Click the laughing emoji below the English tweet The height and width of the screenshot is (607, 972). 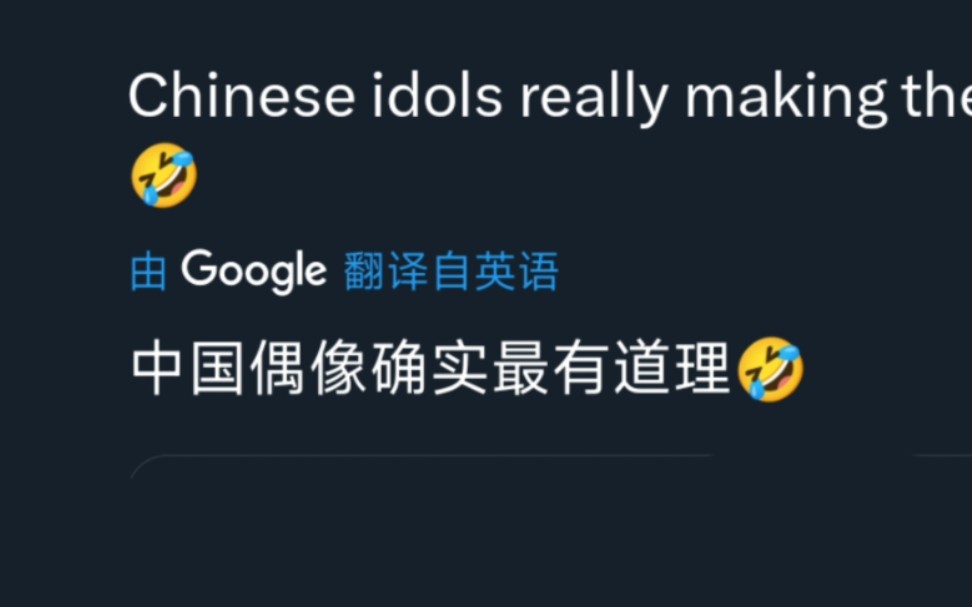(x=164, y=175)
